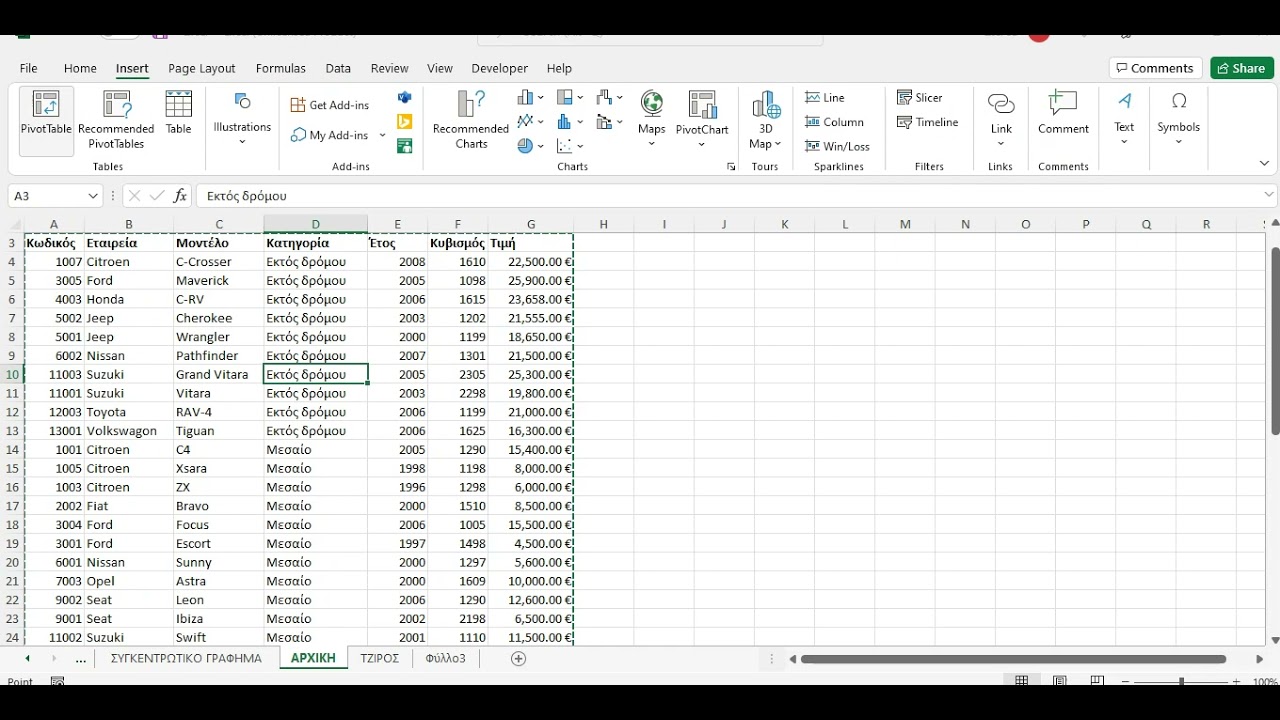Open the Symbols group dropdown

[x=1179, y=119]
